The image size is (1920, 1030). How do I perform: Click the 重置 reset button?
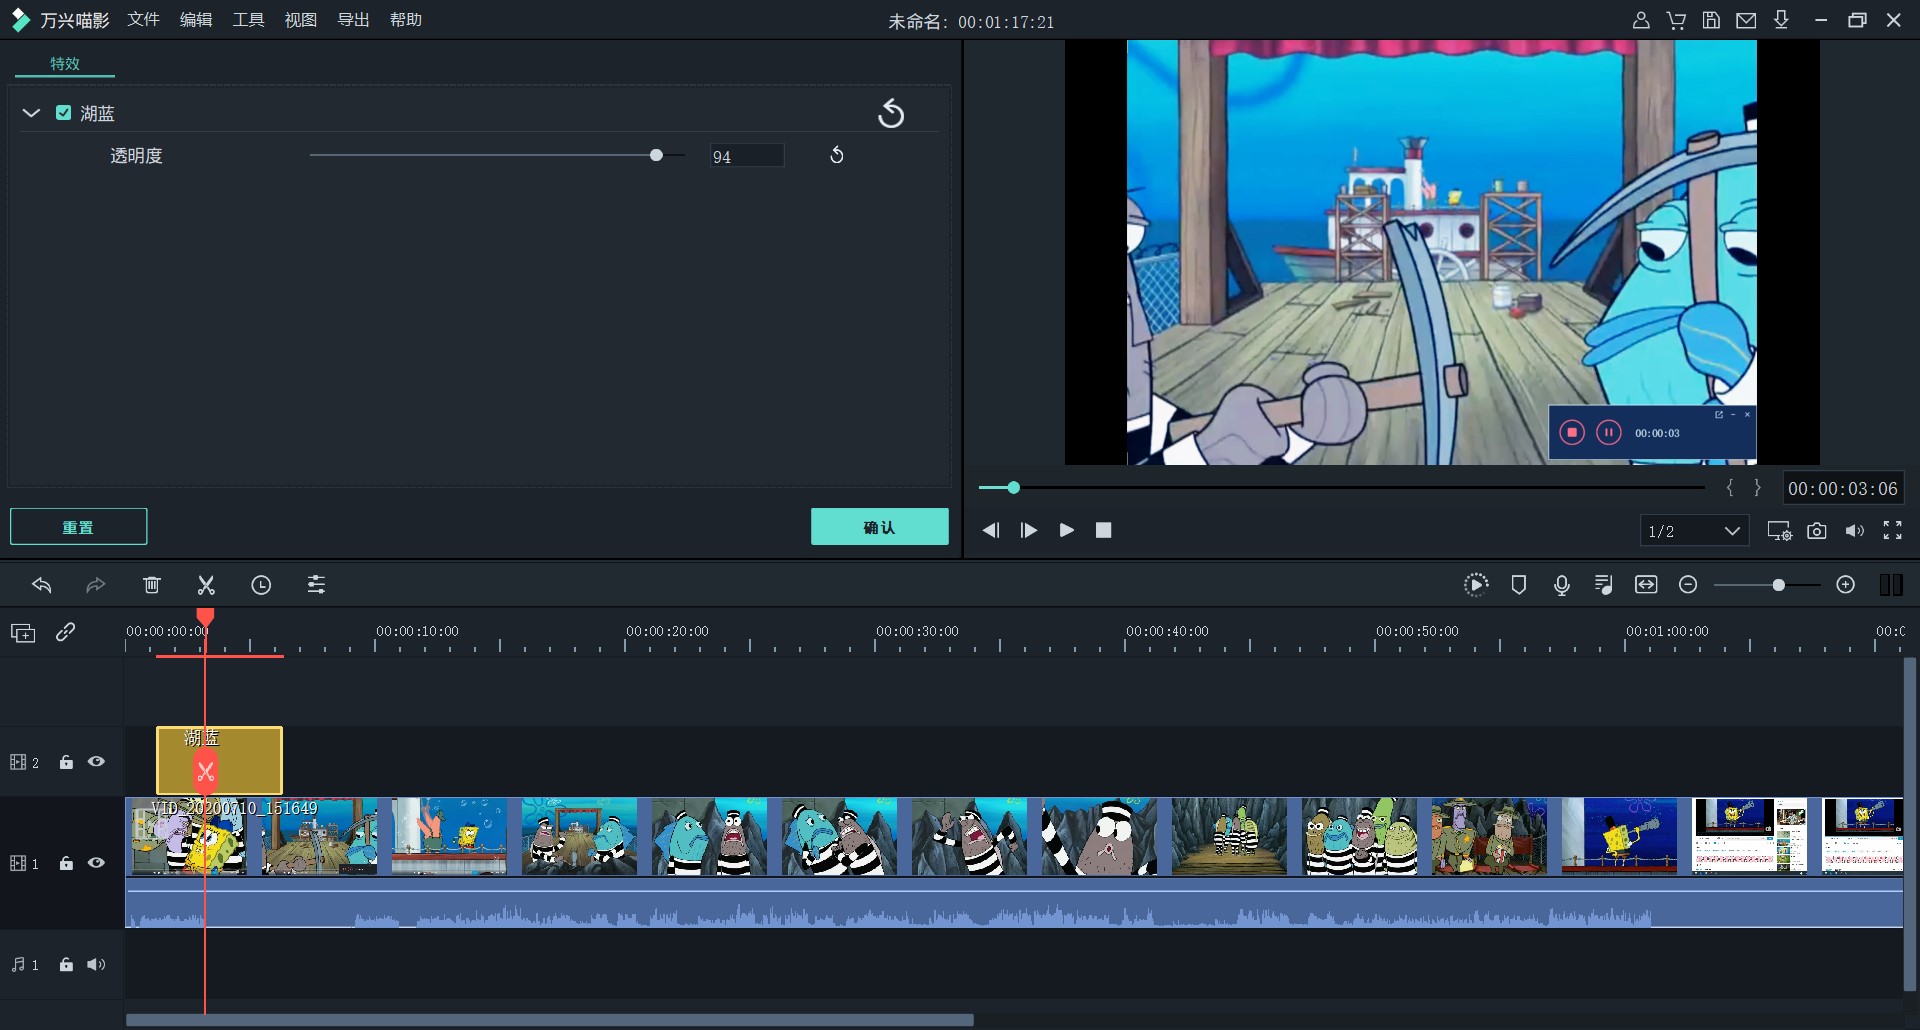[x=78, y=527]
